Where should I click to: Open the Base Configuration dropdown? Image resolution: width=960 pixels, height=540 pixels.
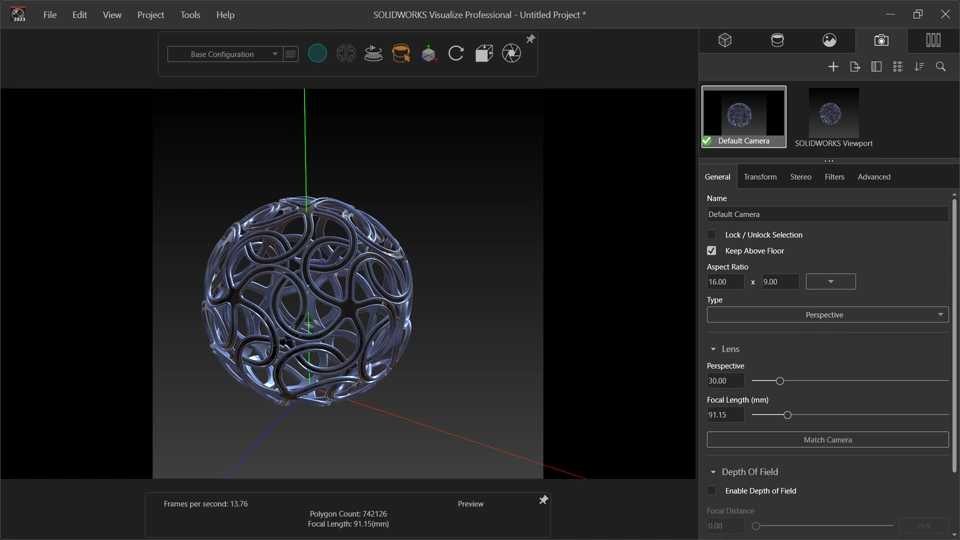click(224, 54)
